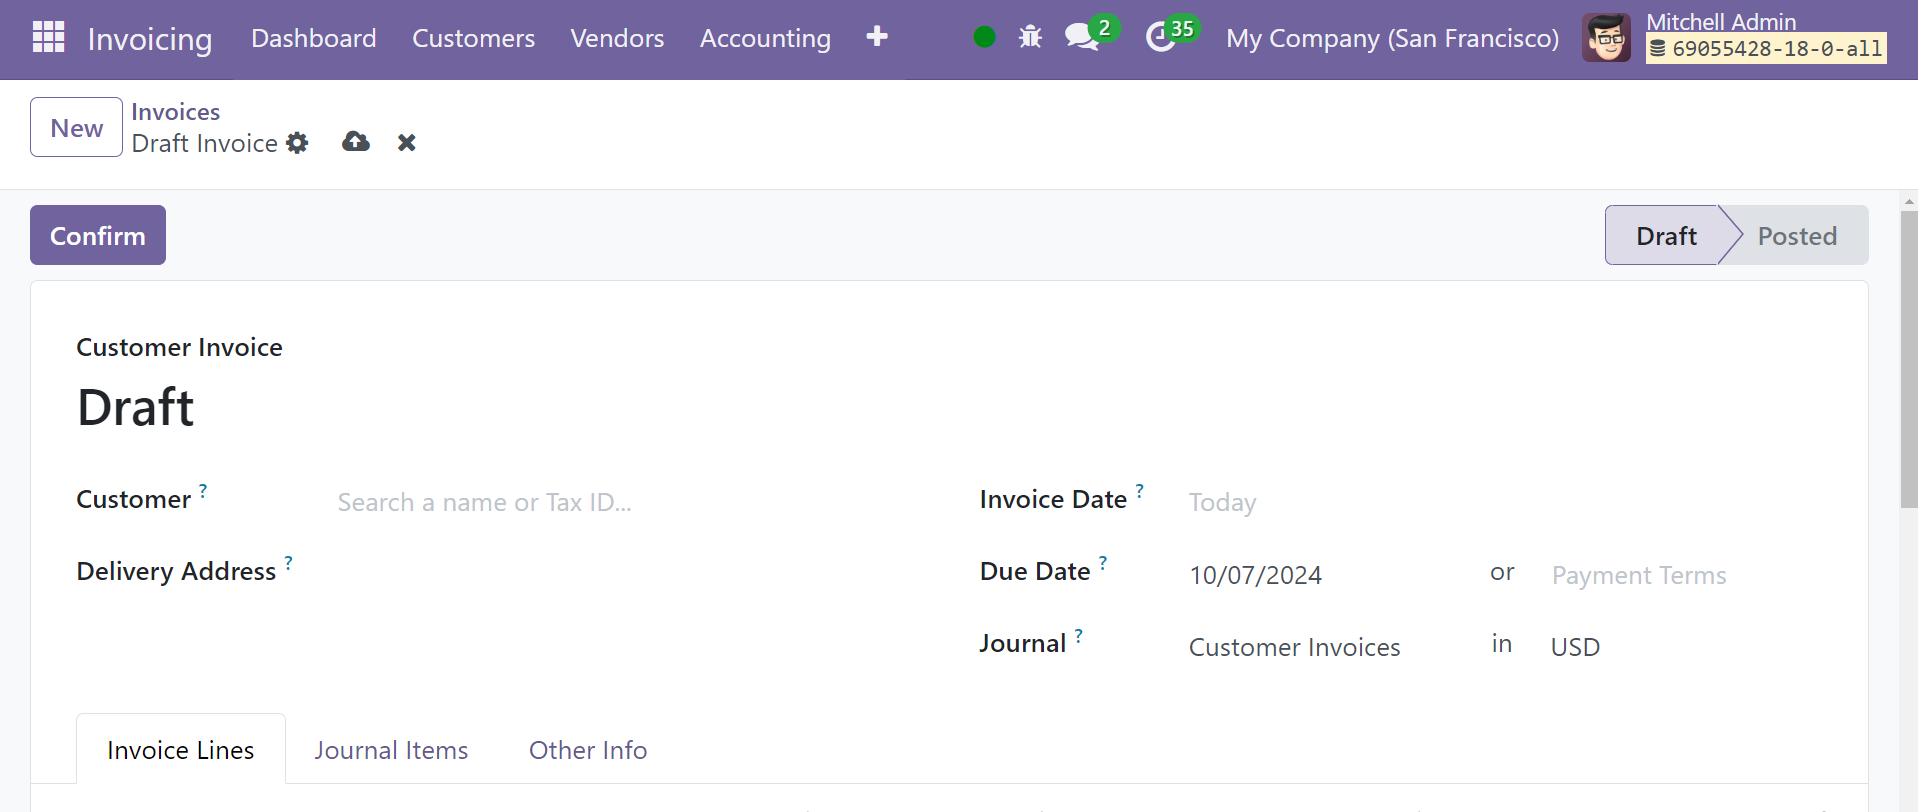The width and height of the screenshot is (1918, 812).
Task: Create a New invoice
Action: coord(77,127)
